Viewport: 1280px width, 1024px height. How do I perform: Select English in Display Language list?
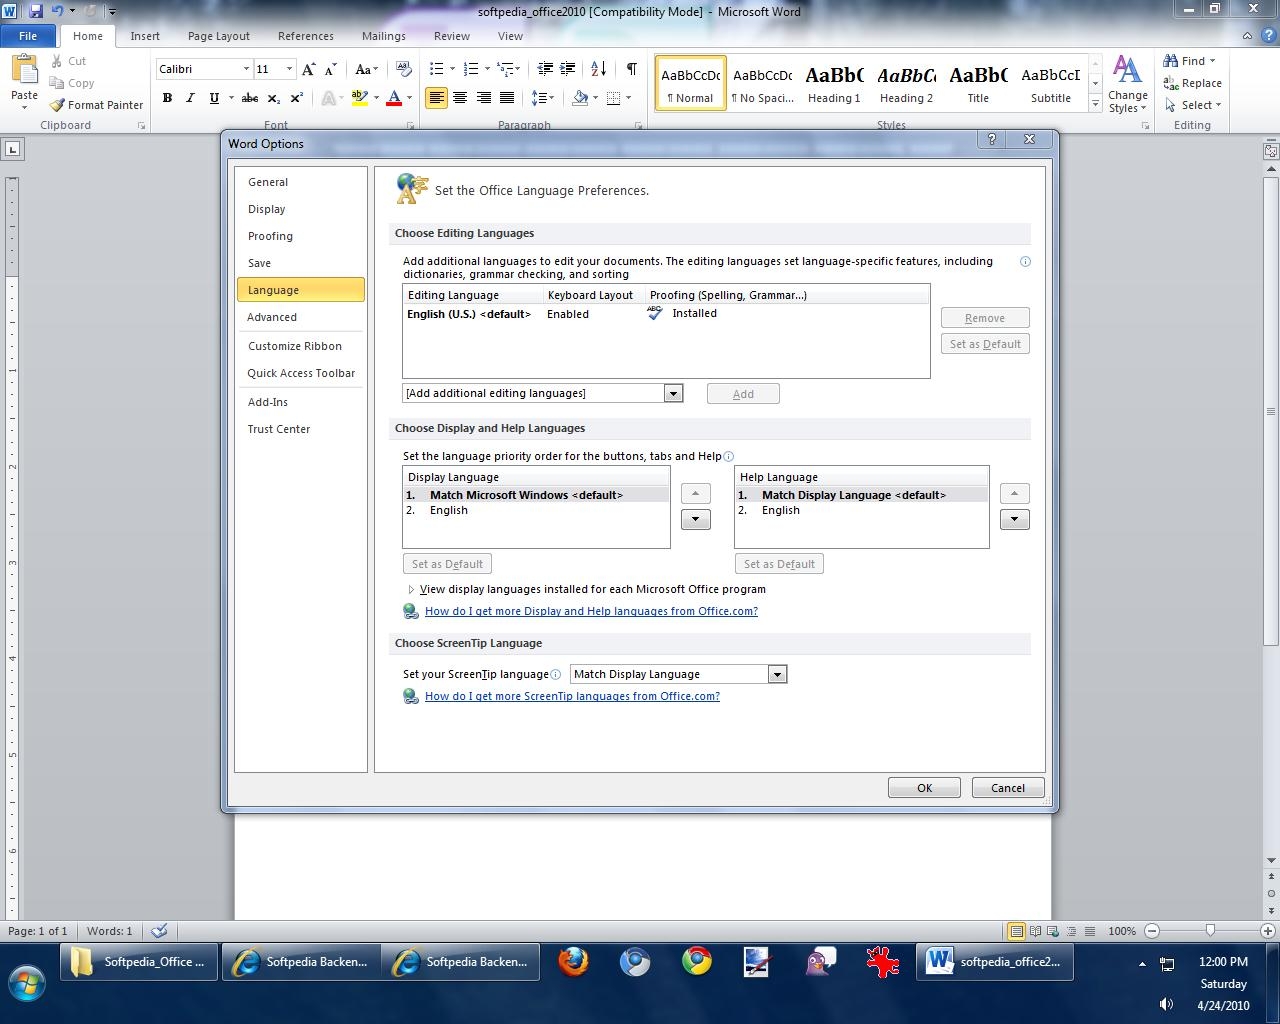point(449,511)
